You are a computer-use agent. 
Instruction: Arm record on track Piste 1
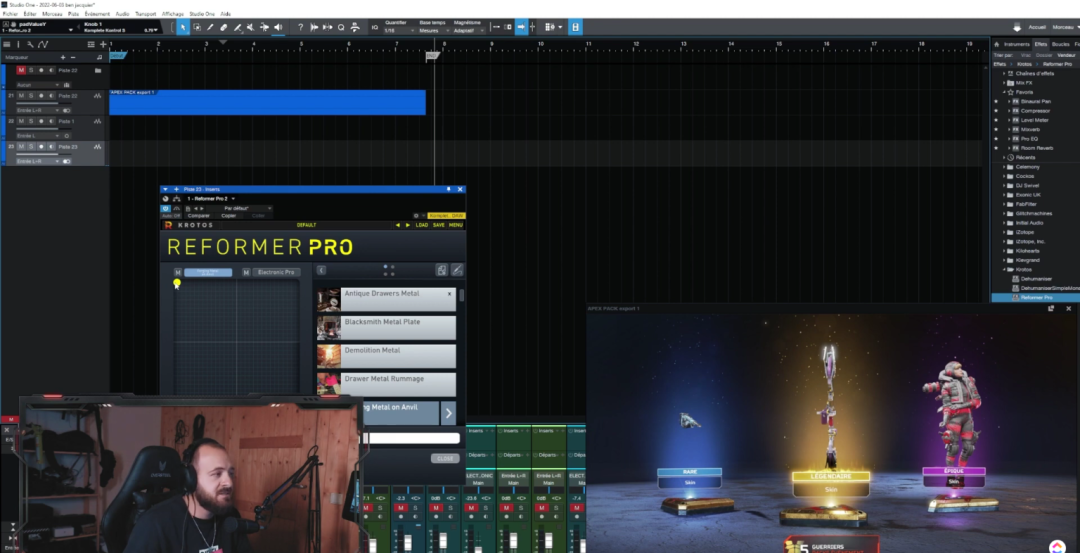coord(41,121)
